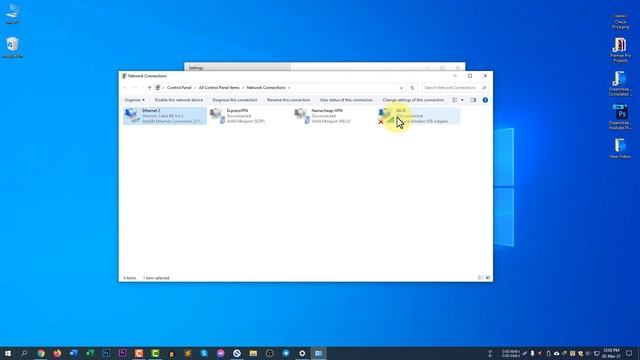Open taskbar search magnifier

click(x=24, y=353)
